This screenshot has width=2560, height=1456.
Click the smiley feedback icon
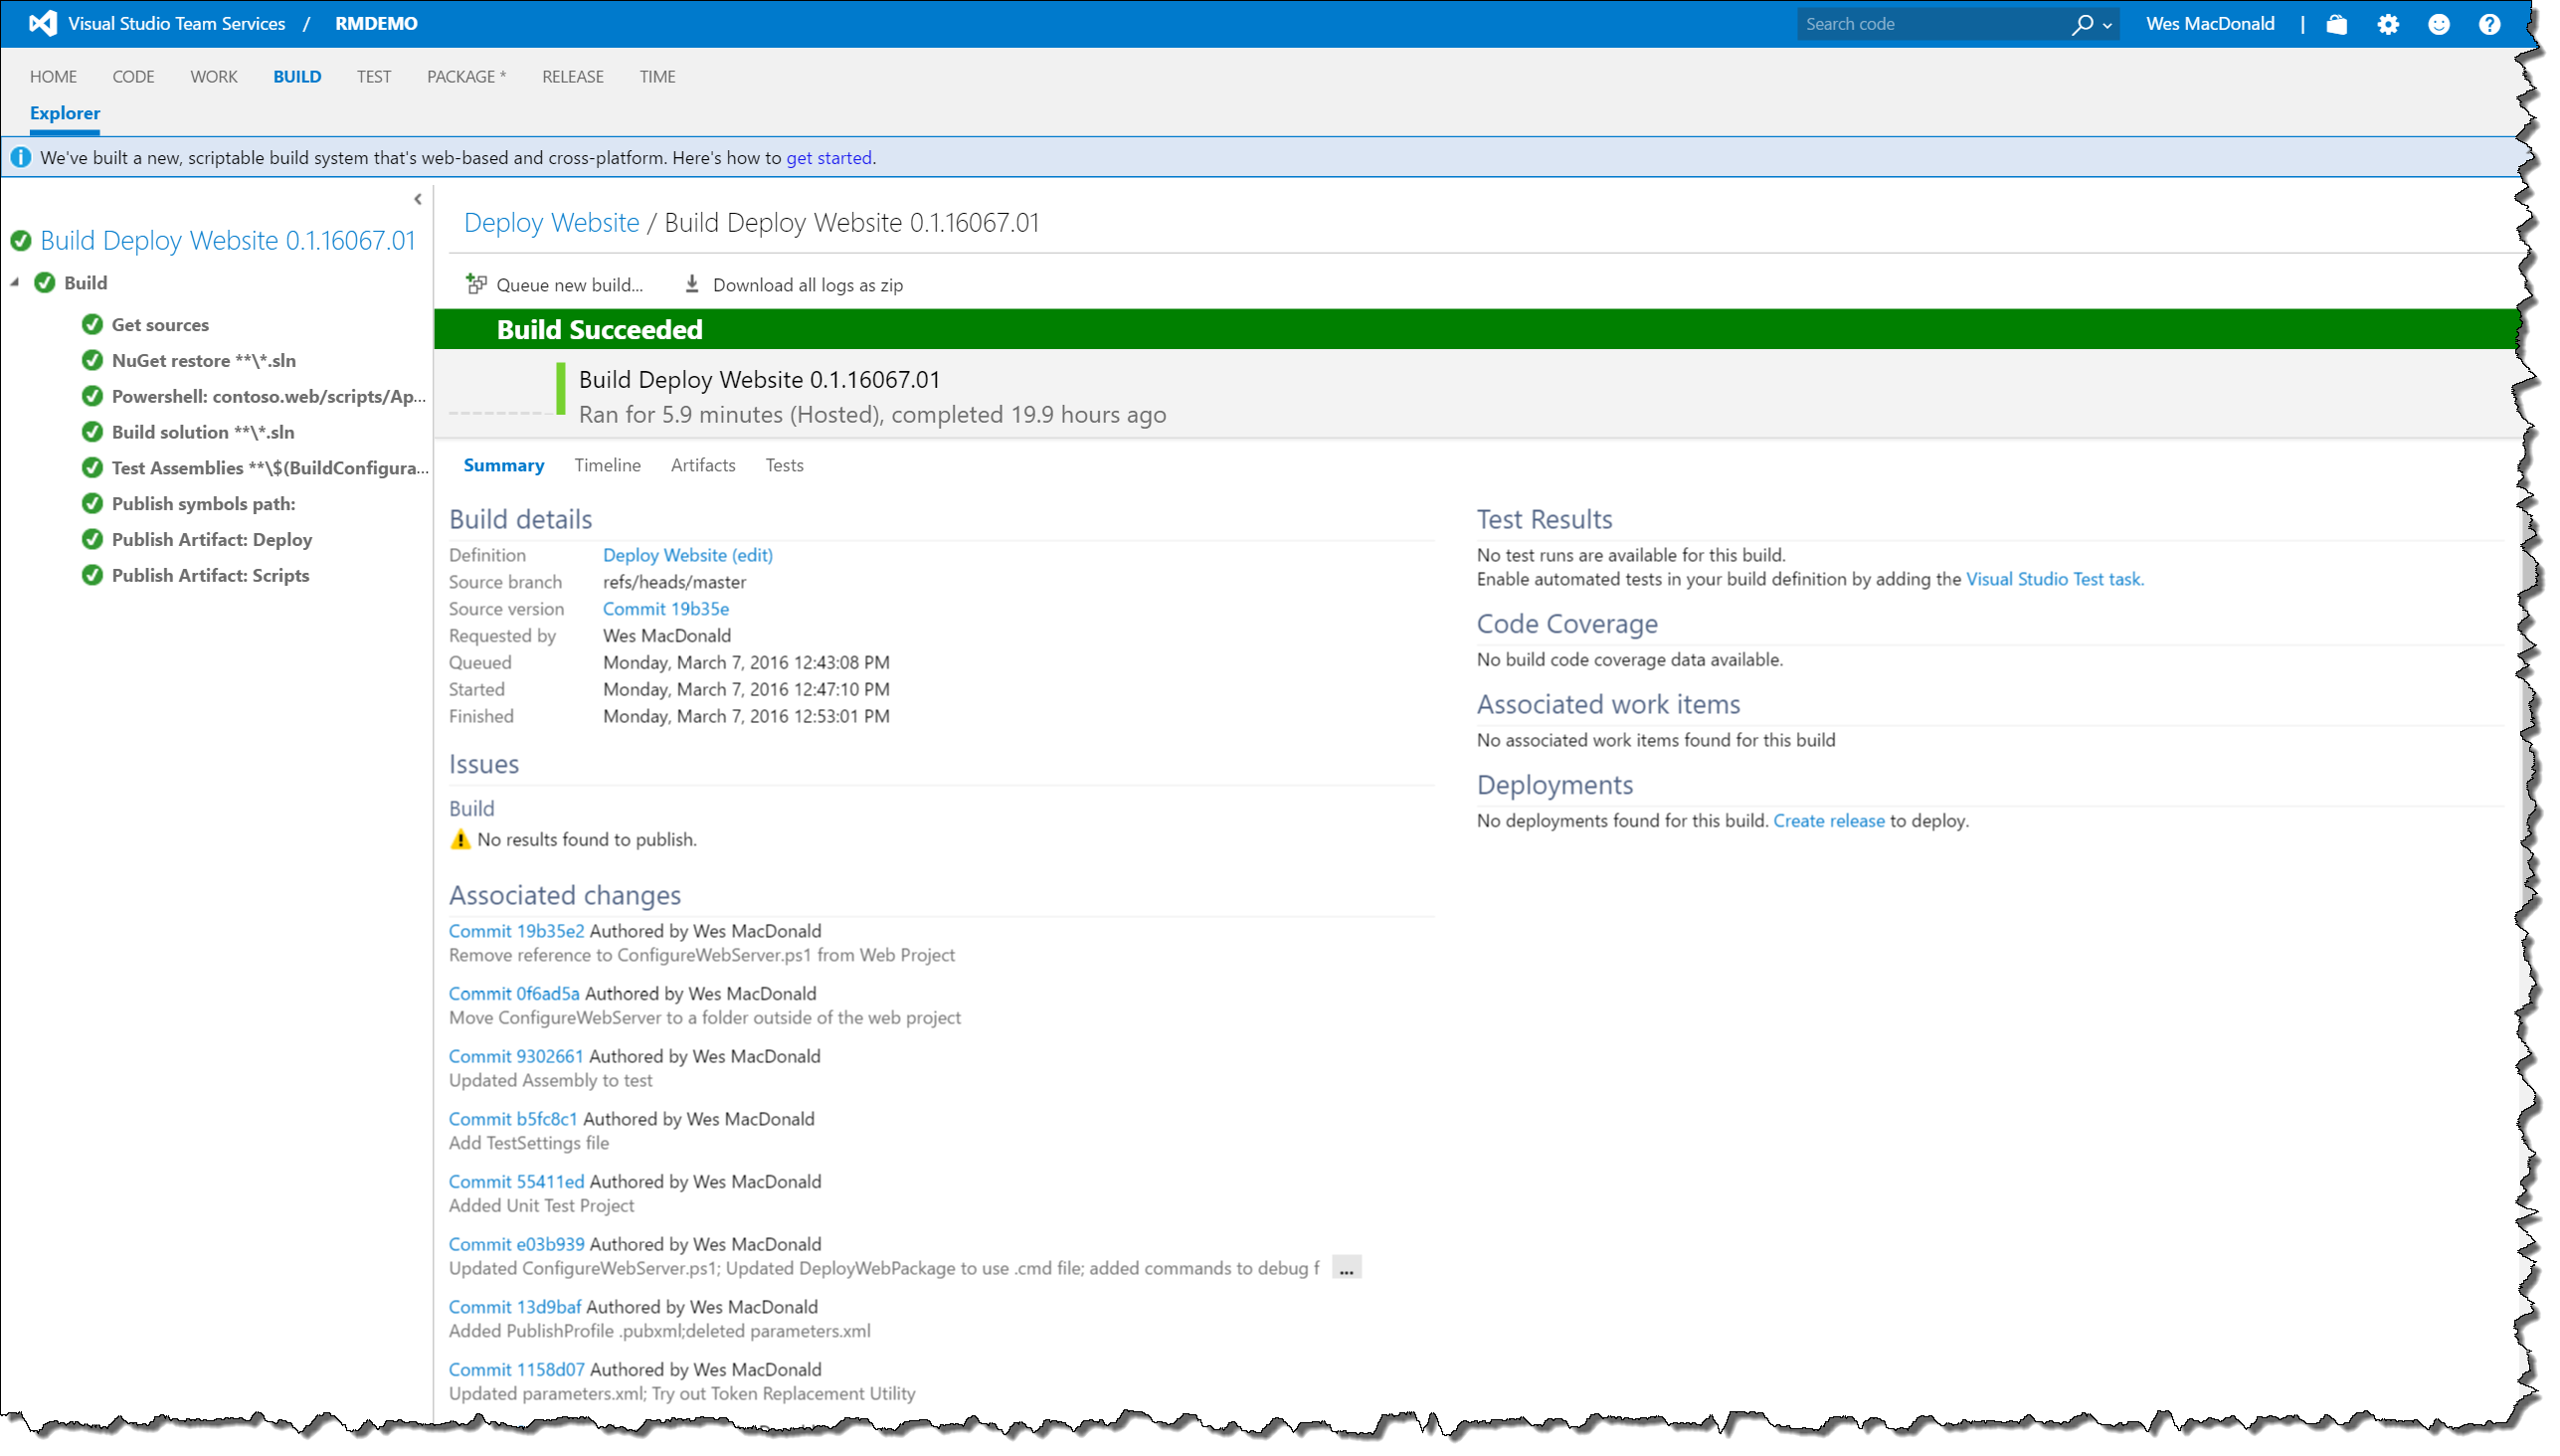pos(2439,24)
